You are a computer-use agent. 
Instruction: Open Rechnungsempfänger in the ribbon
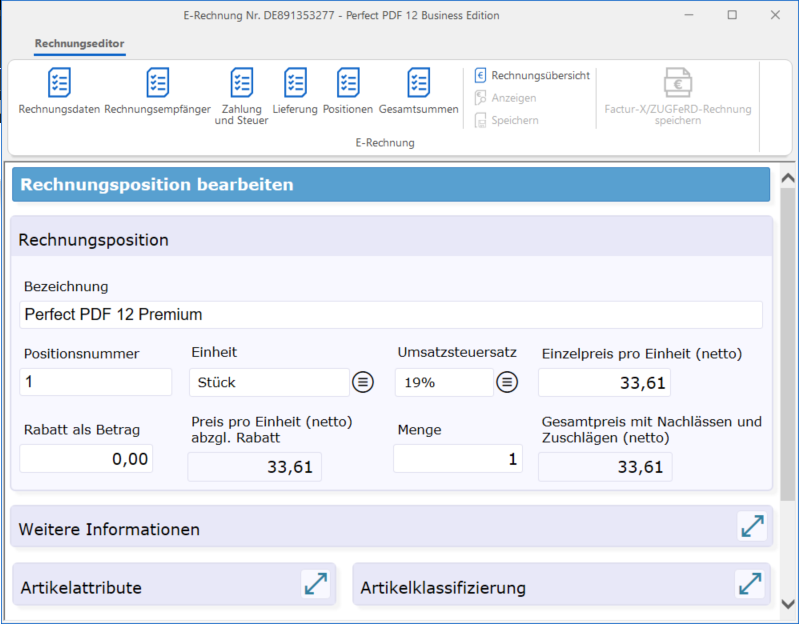point(158,83)
